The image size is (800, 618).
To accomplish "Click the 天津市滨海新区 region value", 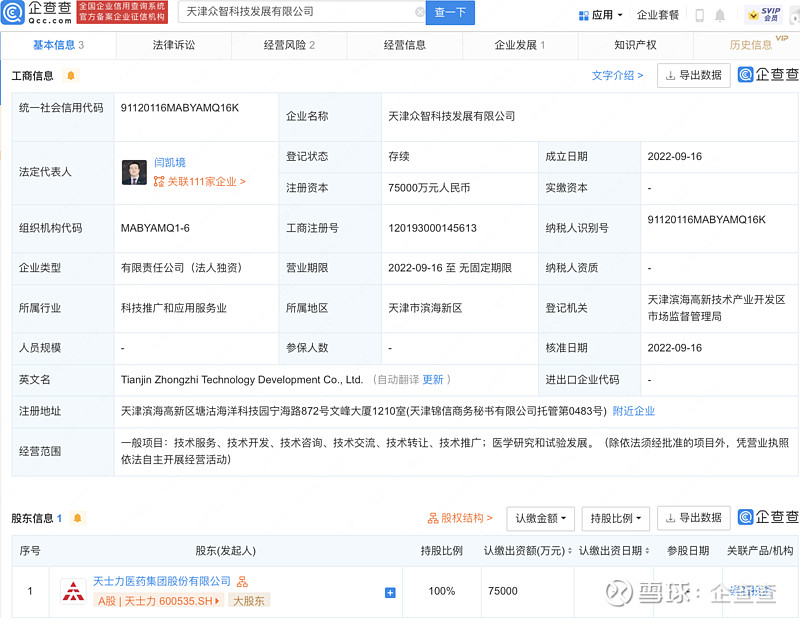I will 425,308.
